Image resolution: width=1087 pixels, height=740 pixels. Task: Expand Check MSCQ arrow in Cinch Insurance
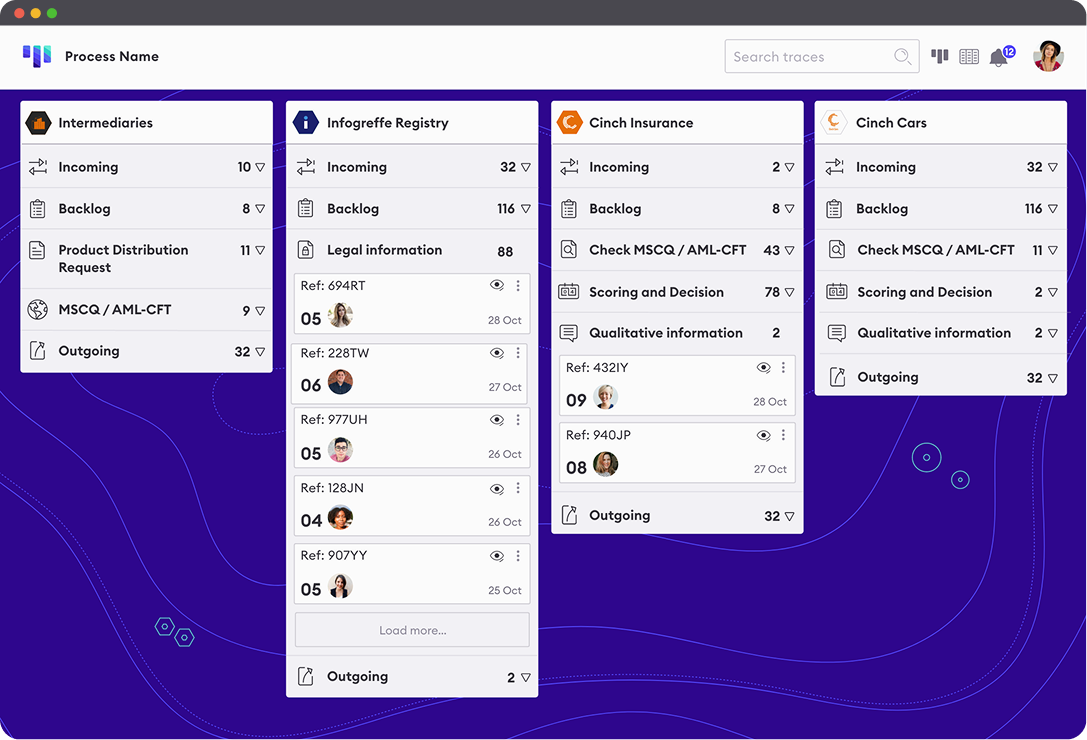[x=789, y=250]
